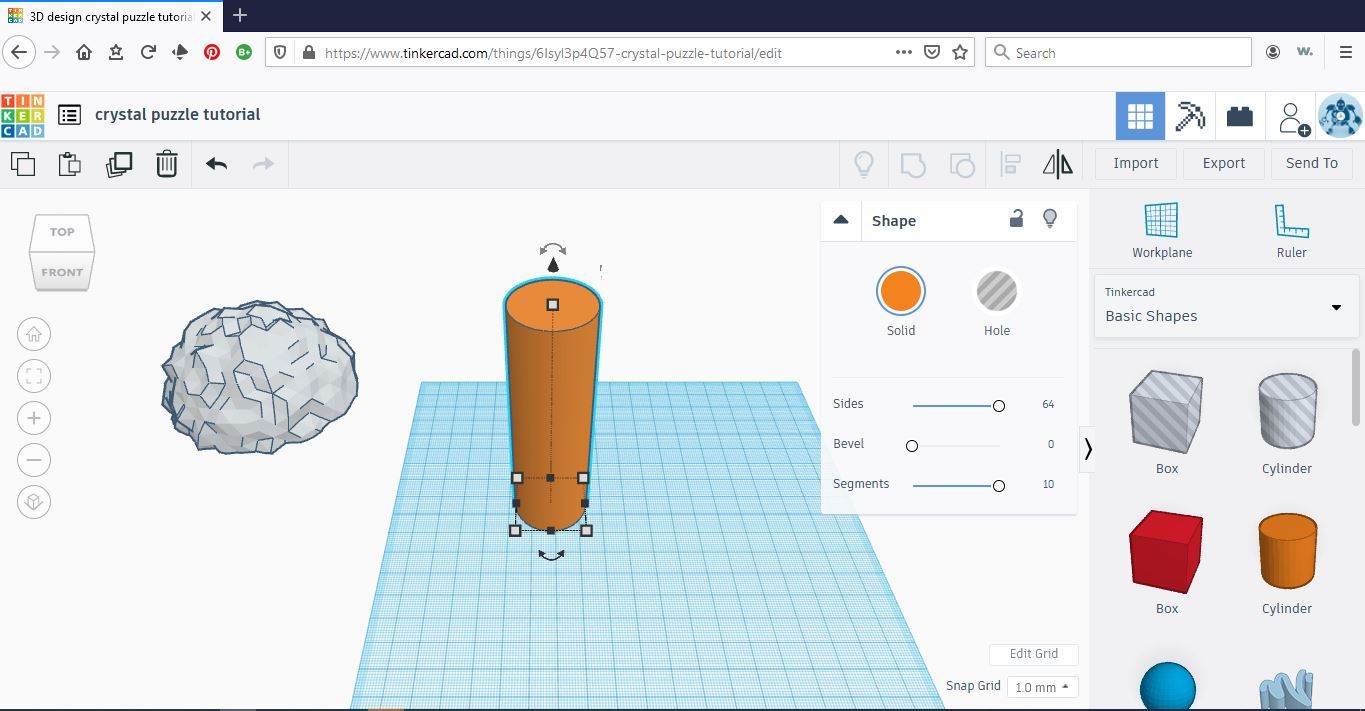
Task: Open the Bricks mode
Action: click(1240, 116)
